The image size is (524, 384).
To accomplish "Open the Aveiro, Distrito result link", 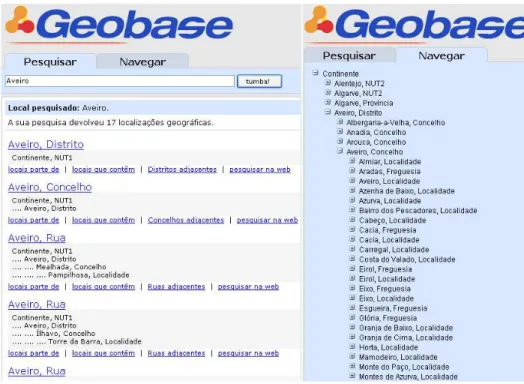I will (x=46, y=144).
